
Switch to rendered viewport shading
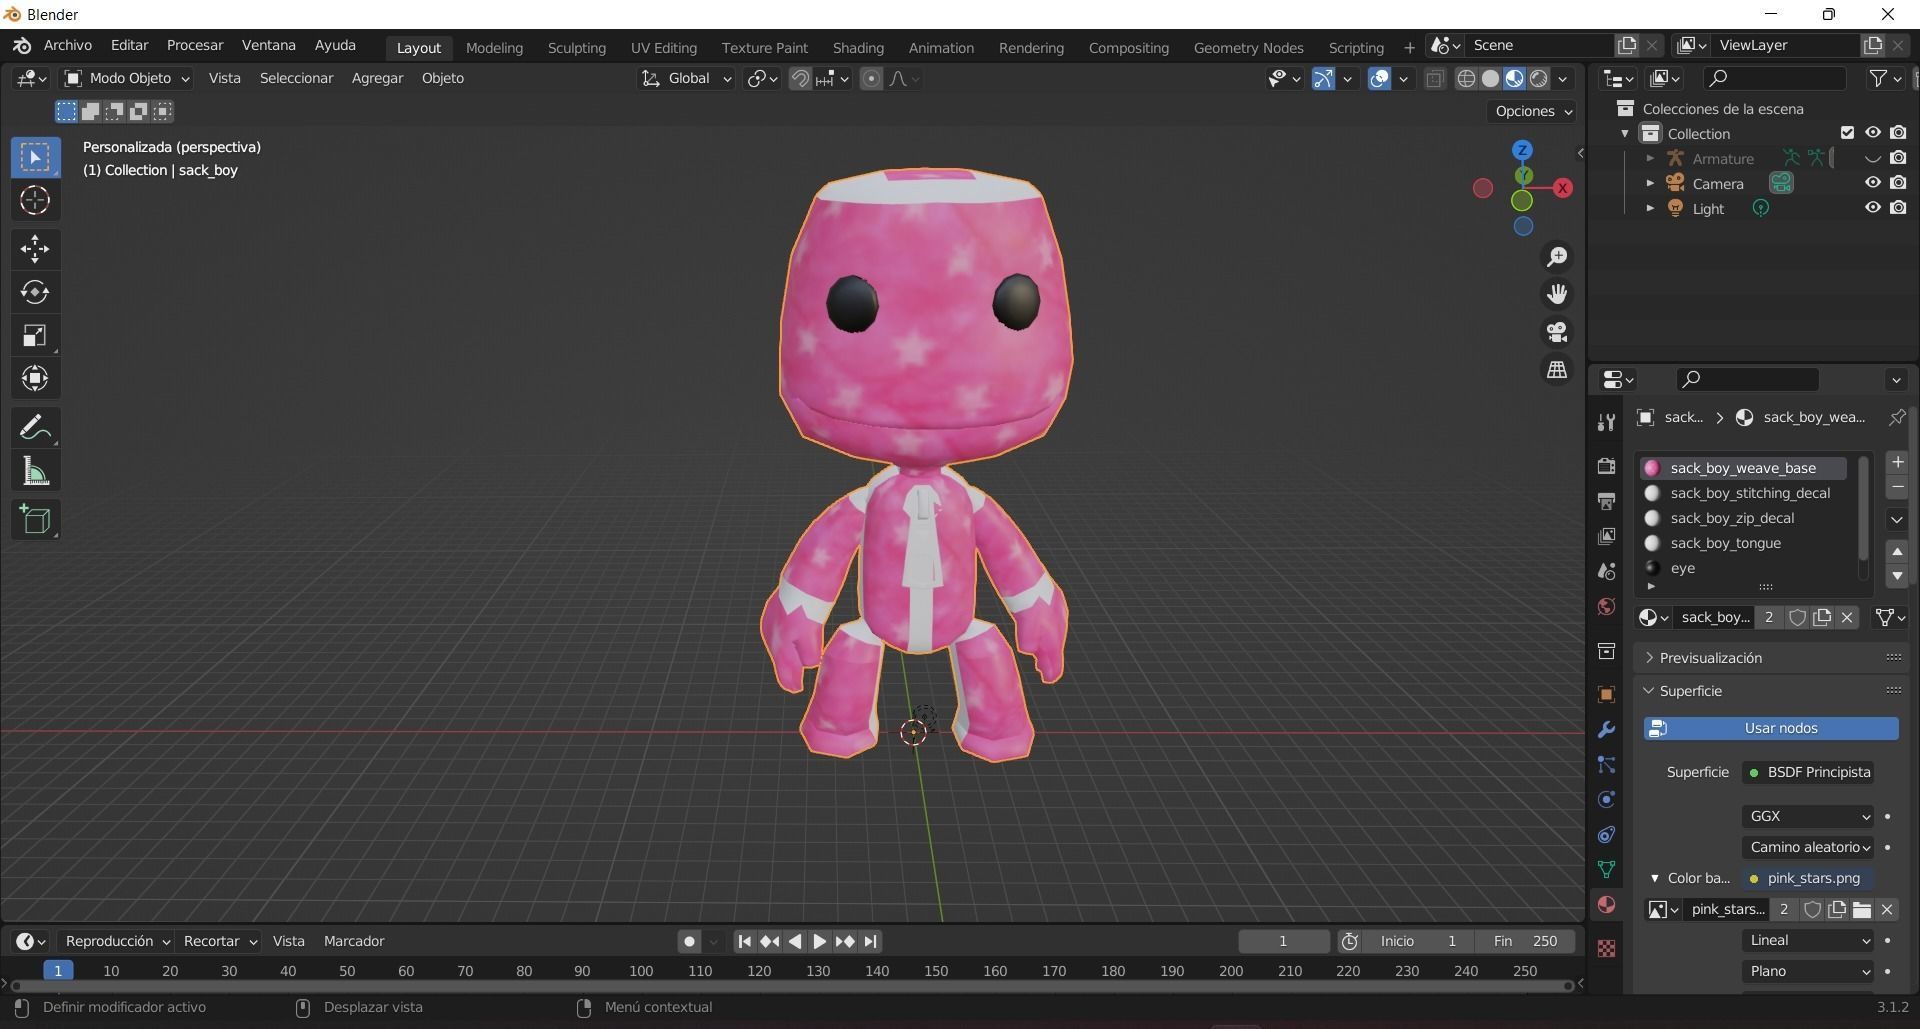pyautogui.click(x=1539, y=79)
